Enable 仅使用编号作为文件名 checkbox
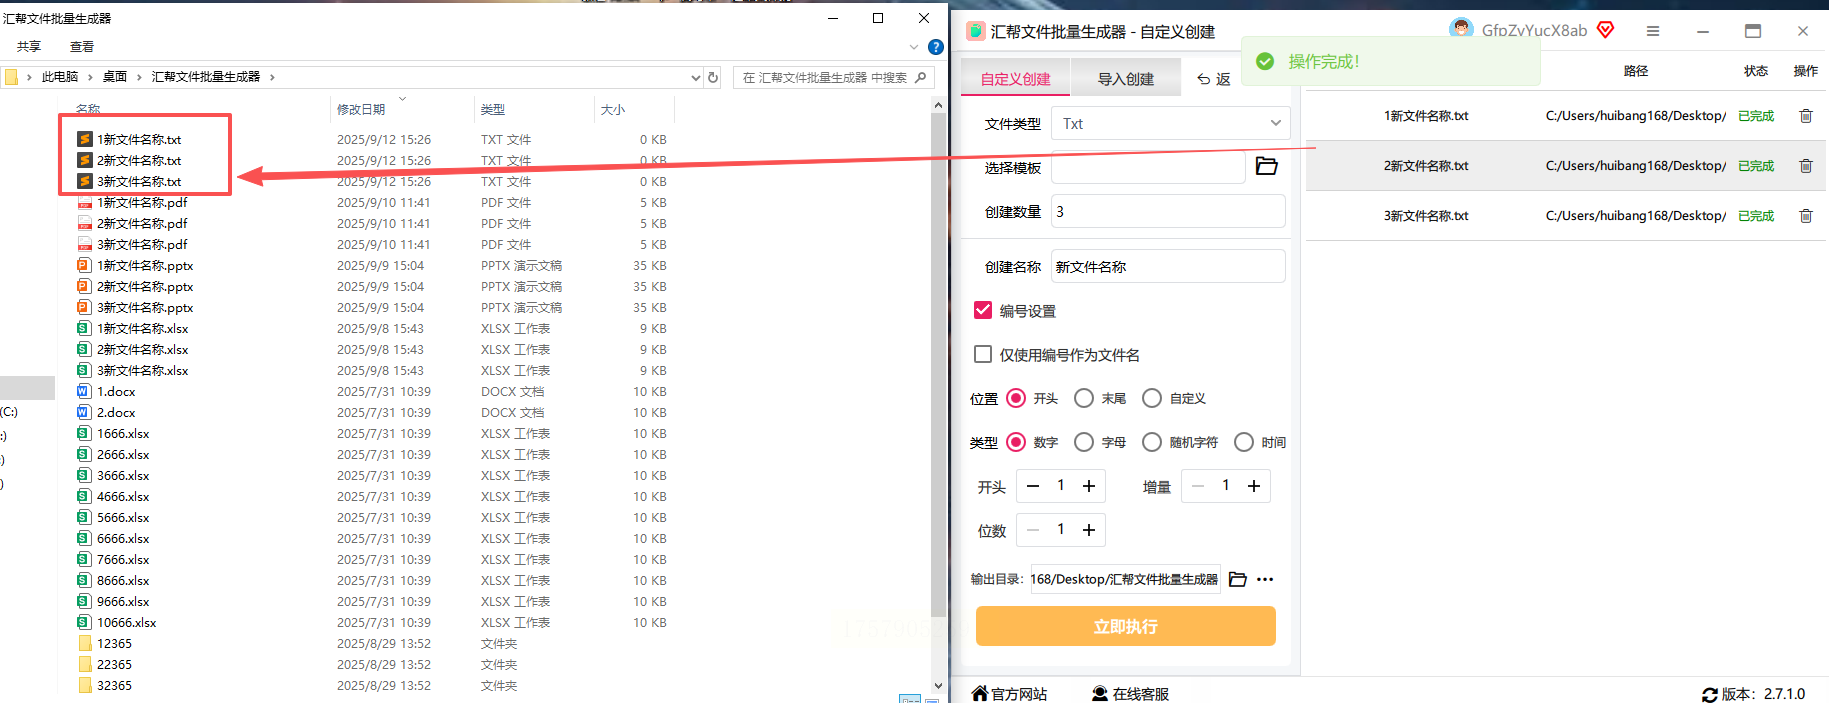Viewport: 1829px width, 703px height. tap(983, 354)
